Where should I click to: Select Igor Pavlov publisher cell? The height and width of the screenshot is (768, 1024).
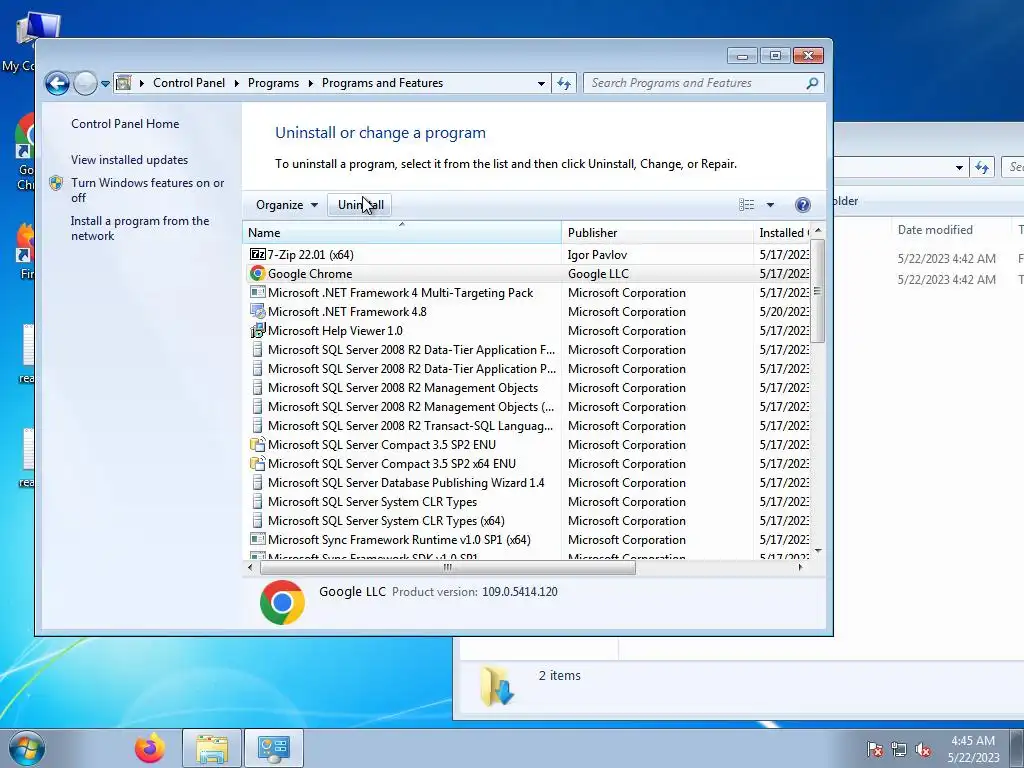(597, 255)
